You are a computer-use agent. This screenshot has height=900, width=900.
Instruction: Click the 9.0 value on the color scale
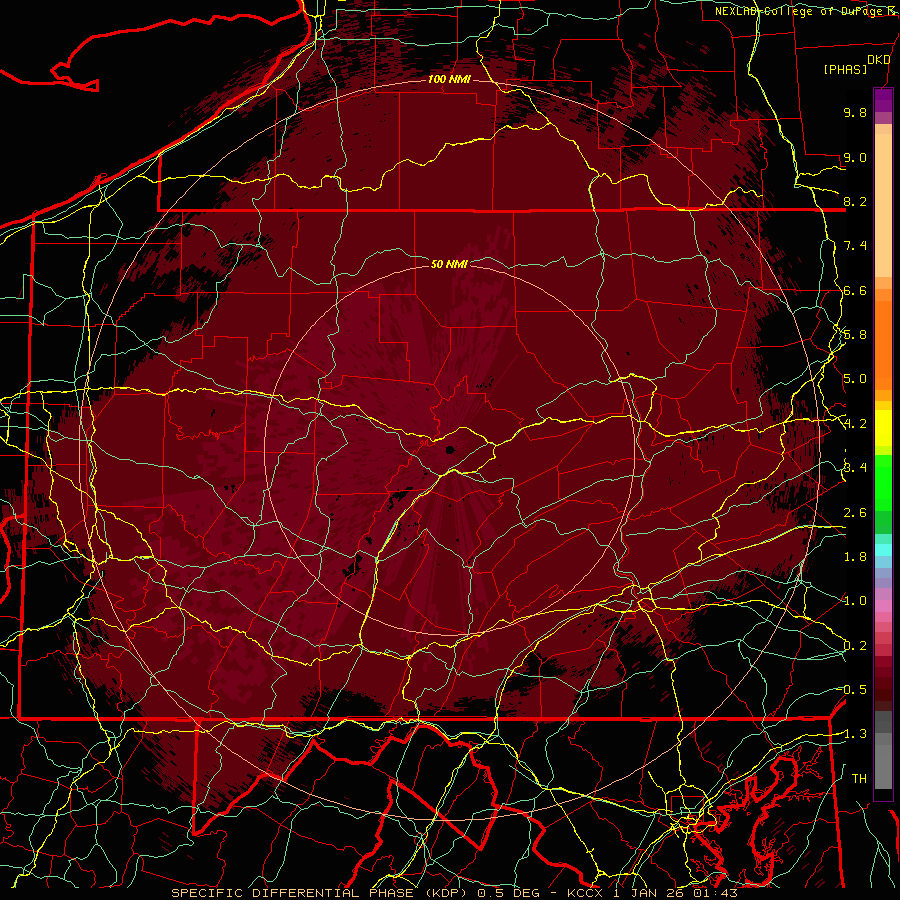pos(855,157)
